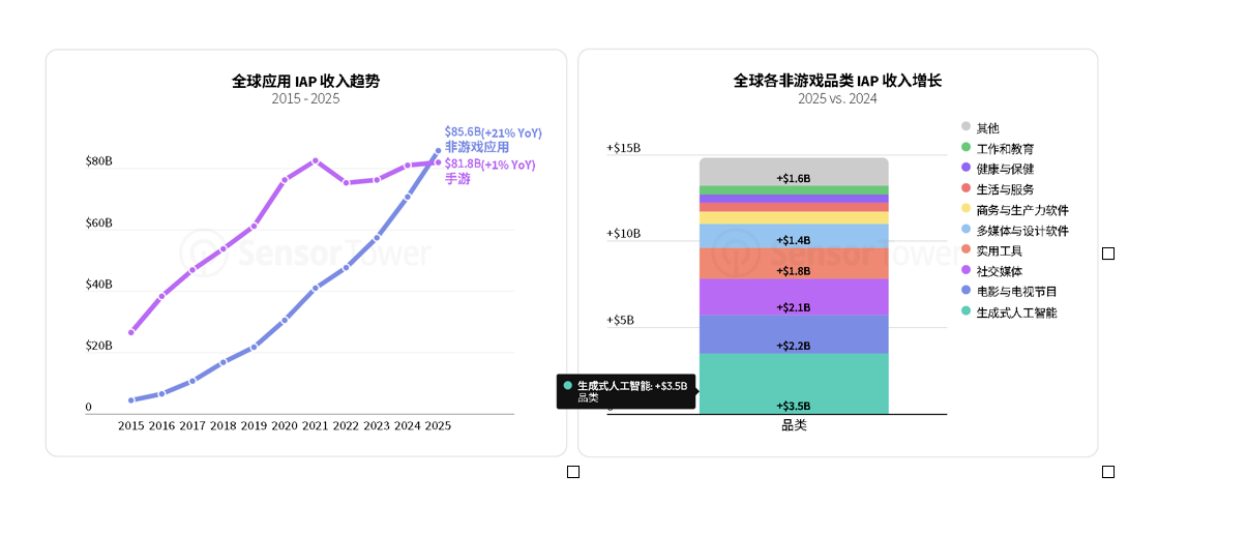Click the 非游戏应用 line label
This screenshot has width=1248, height=536.
(x=477, y=147)
